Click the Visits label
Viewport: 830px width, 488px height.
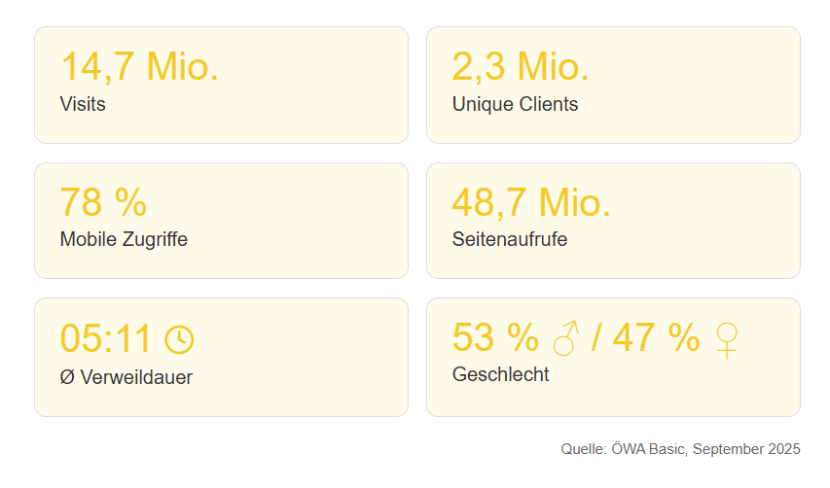(x=83, y=104)
